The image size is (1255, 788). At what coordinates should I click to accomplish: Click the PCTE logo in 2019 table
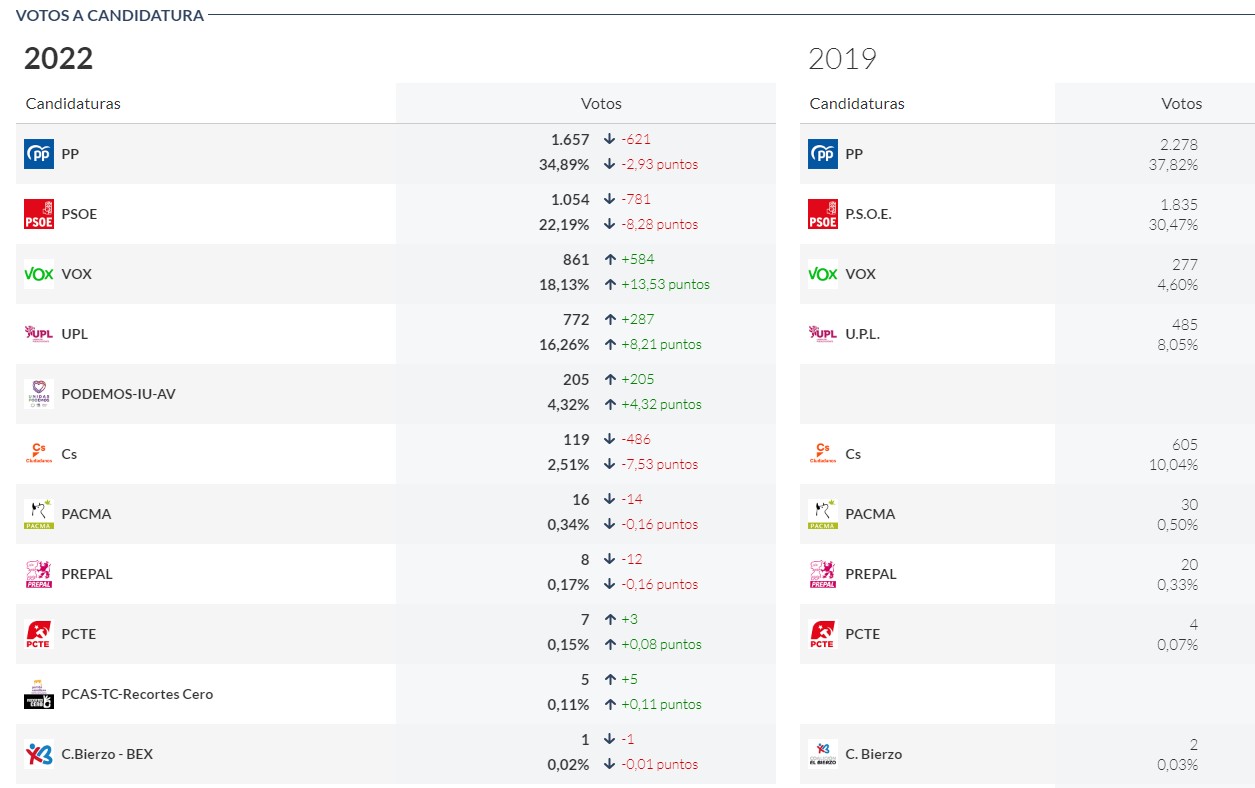tap(823, 634)
